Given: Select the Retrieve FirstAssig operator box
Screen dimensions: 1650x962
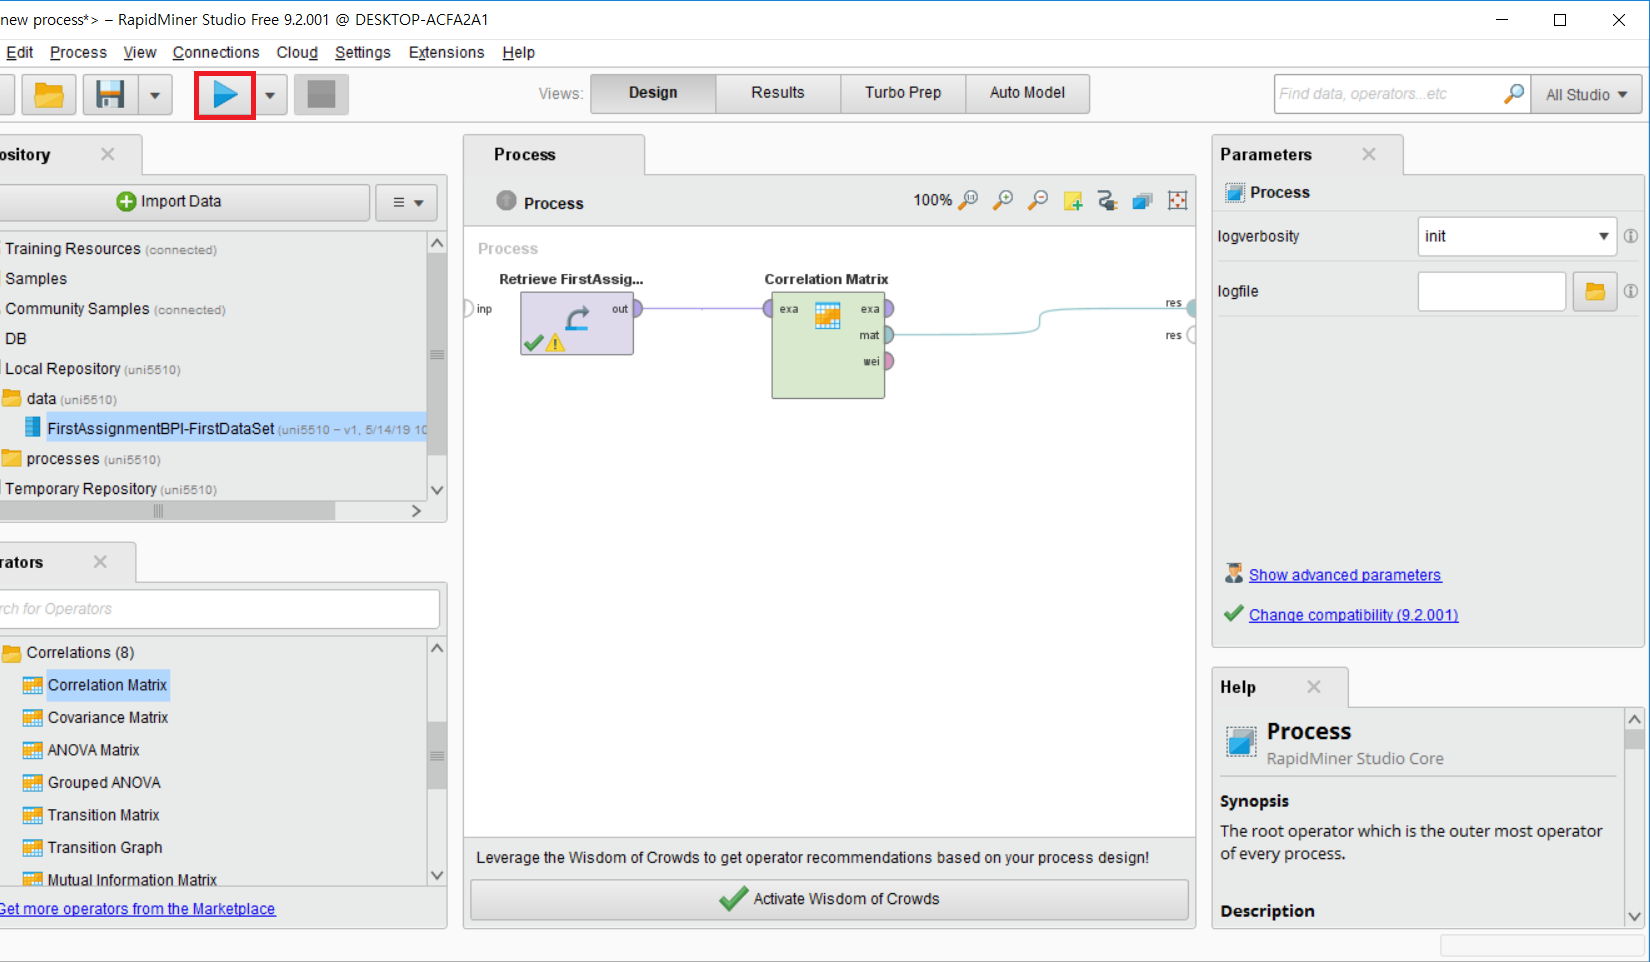Looking at the screenshot, I should point(577,323).
